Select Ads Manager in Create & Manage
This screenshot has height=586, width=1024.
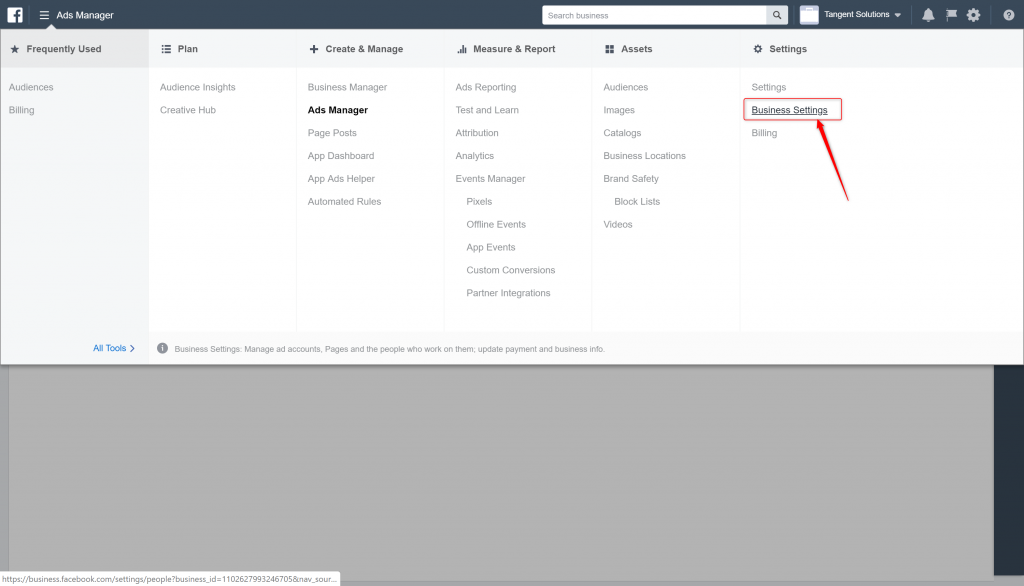[338, 110]
